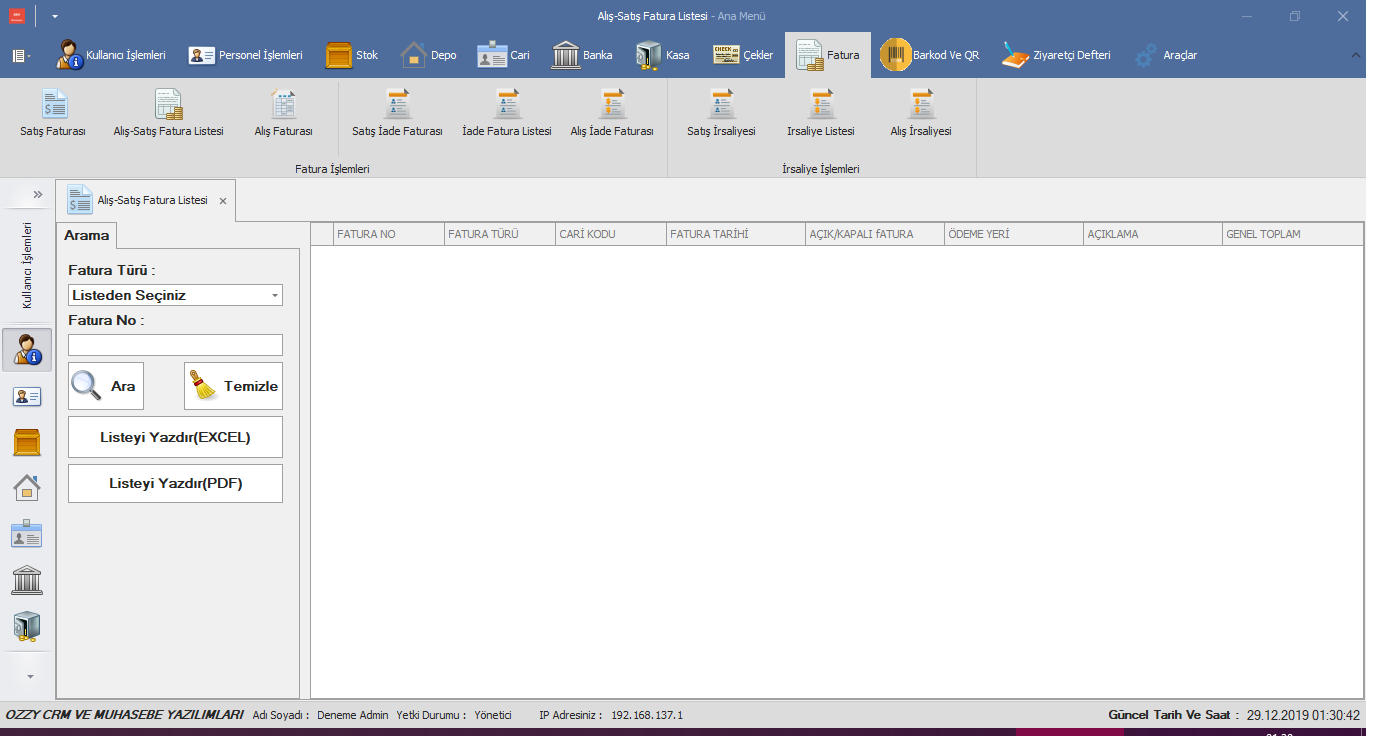Switch to the Stok ribbon tab

[x=352, y=55]
